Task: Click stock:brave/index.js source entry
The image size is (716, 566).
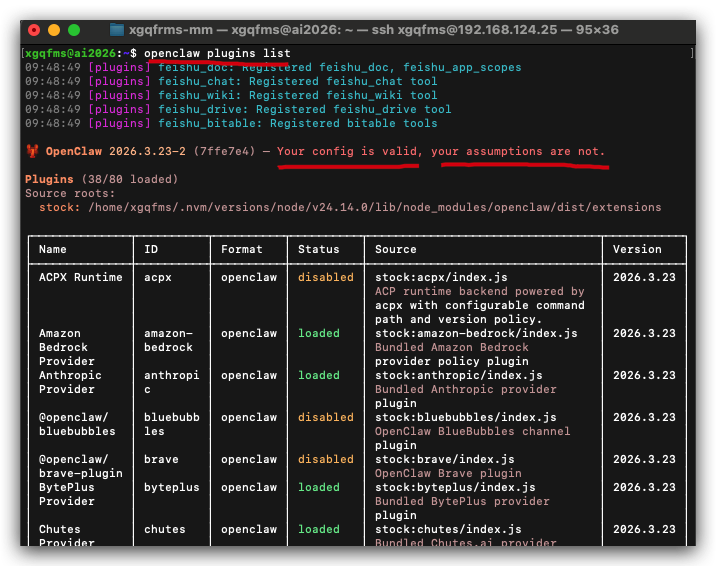Action: tap(445, 459)
